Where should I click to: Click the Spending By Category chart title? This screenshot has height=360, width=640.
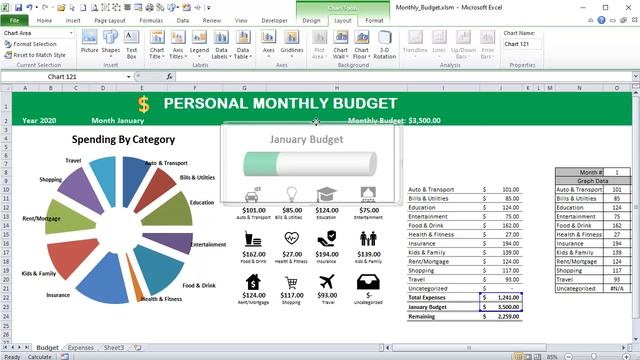click(123, 140)
